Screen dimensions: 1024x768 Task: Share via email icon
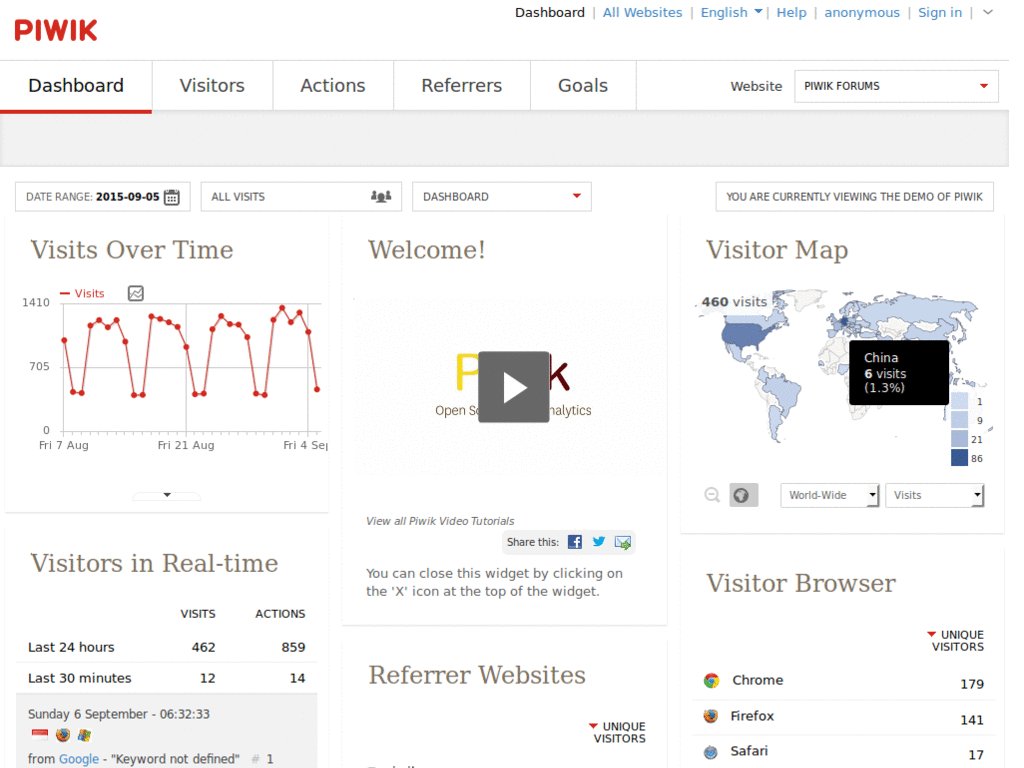(622, 542)
